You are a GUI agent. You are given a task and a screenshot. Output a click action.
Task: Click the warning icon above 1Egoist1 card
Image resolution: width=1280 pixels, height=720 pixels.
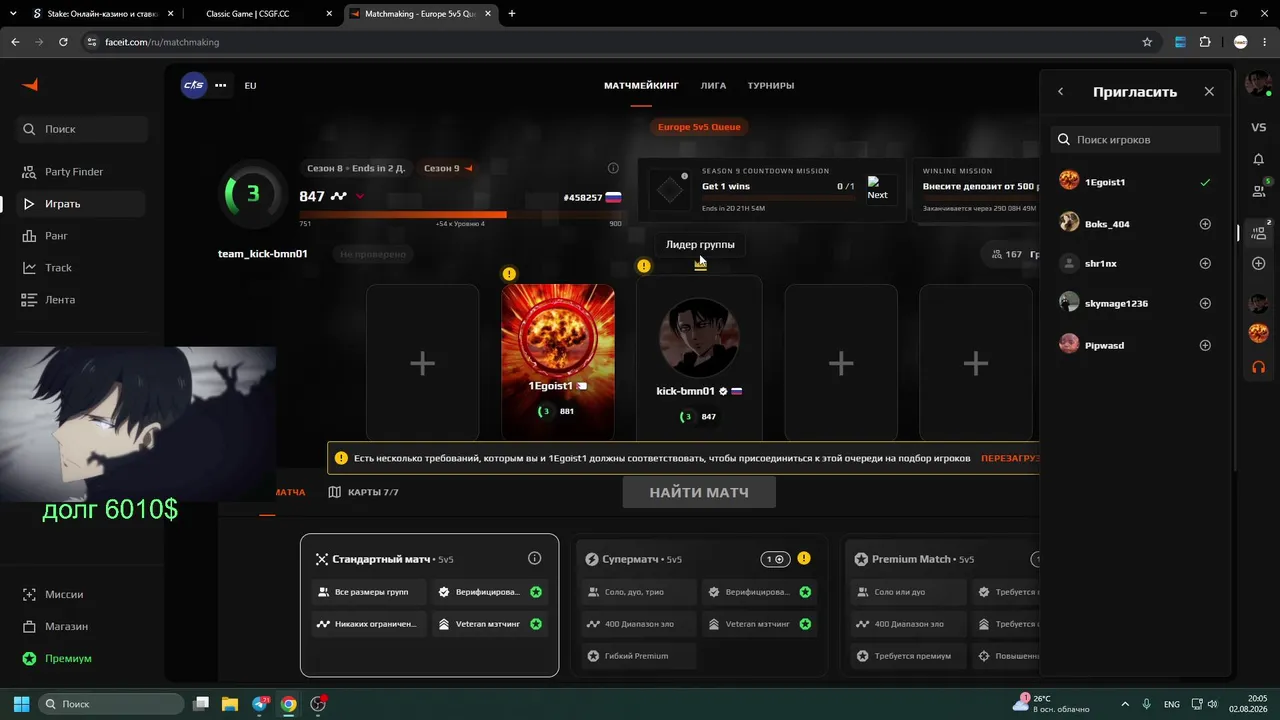click(509, 274)
